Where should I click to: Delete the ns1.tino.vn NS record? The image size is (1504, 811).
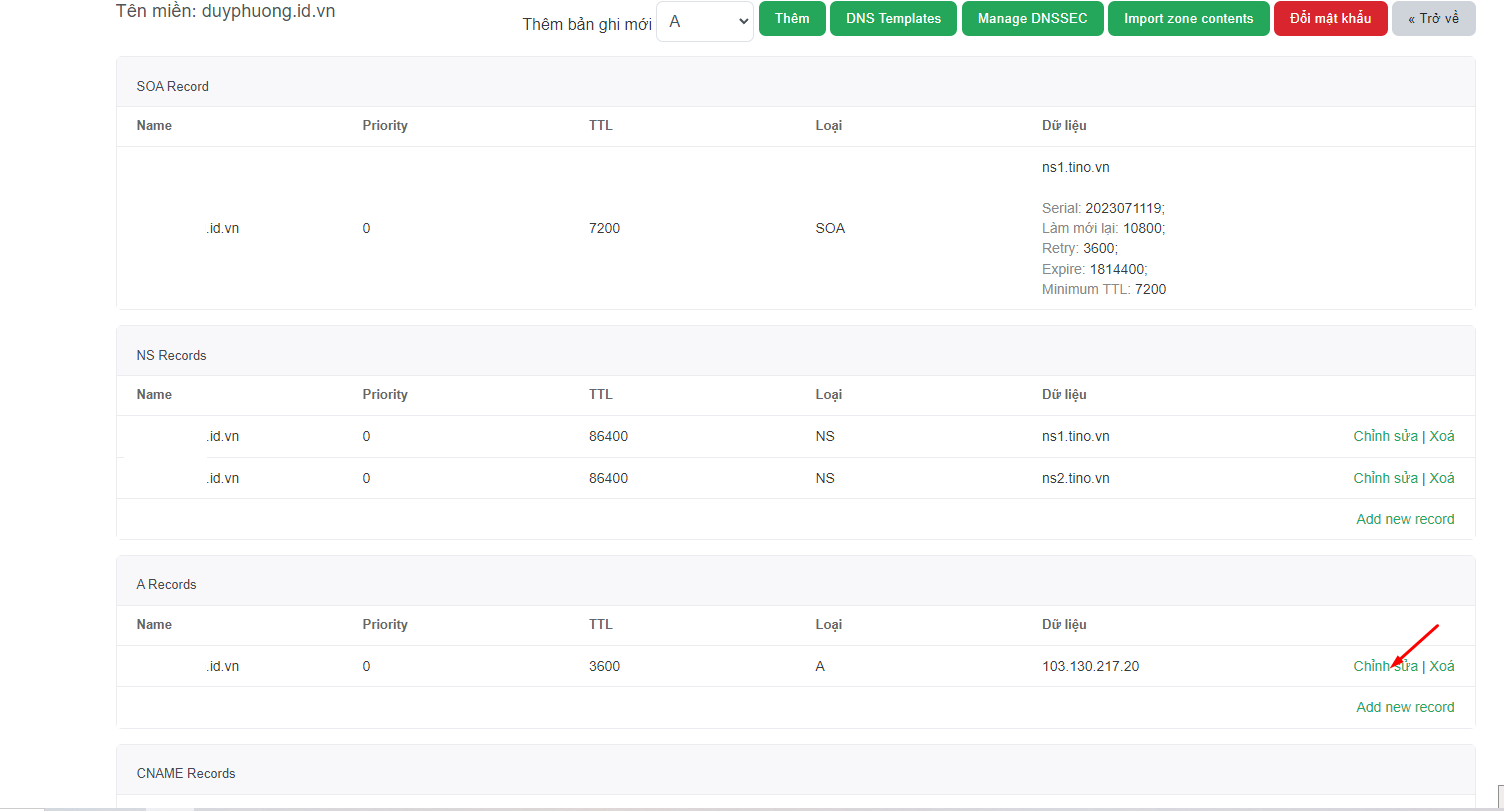point(1442,436)
